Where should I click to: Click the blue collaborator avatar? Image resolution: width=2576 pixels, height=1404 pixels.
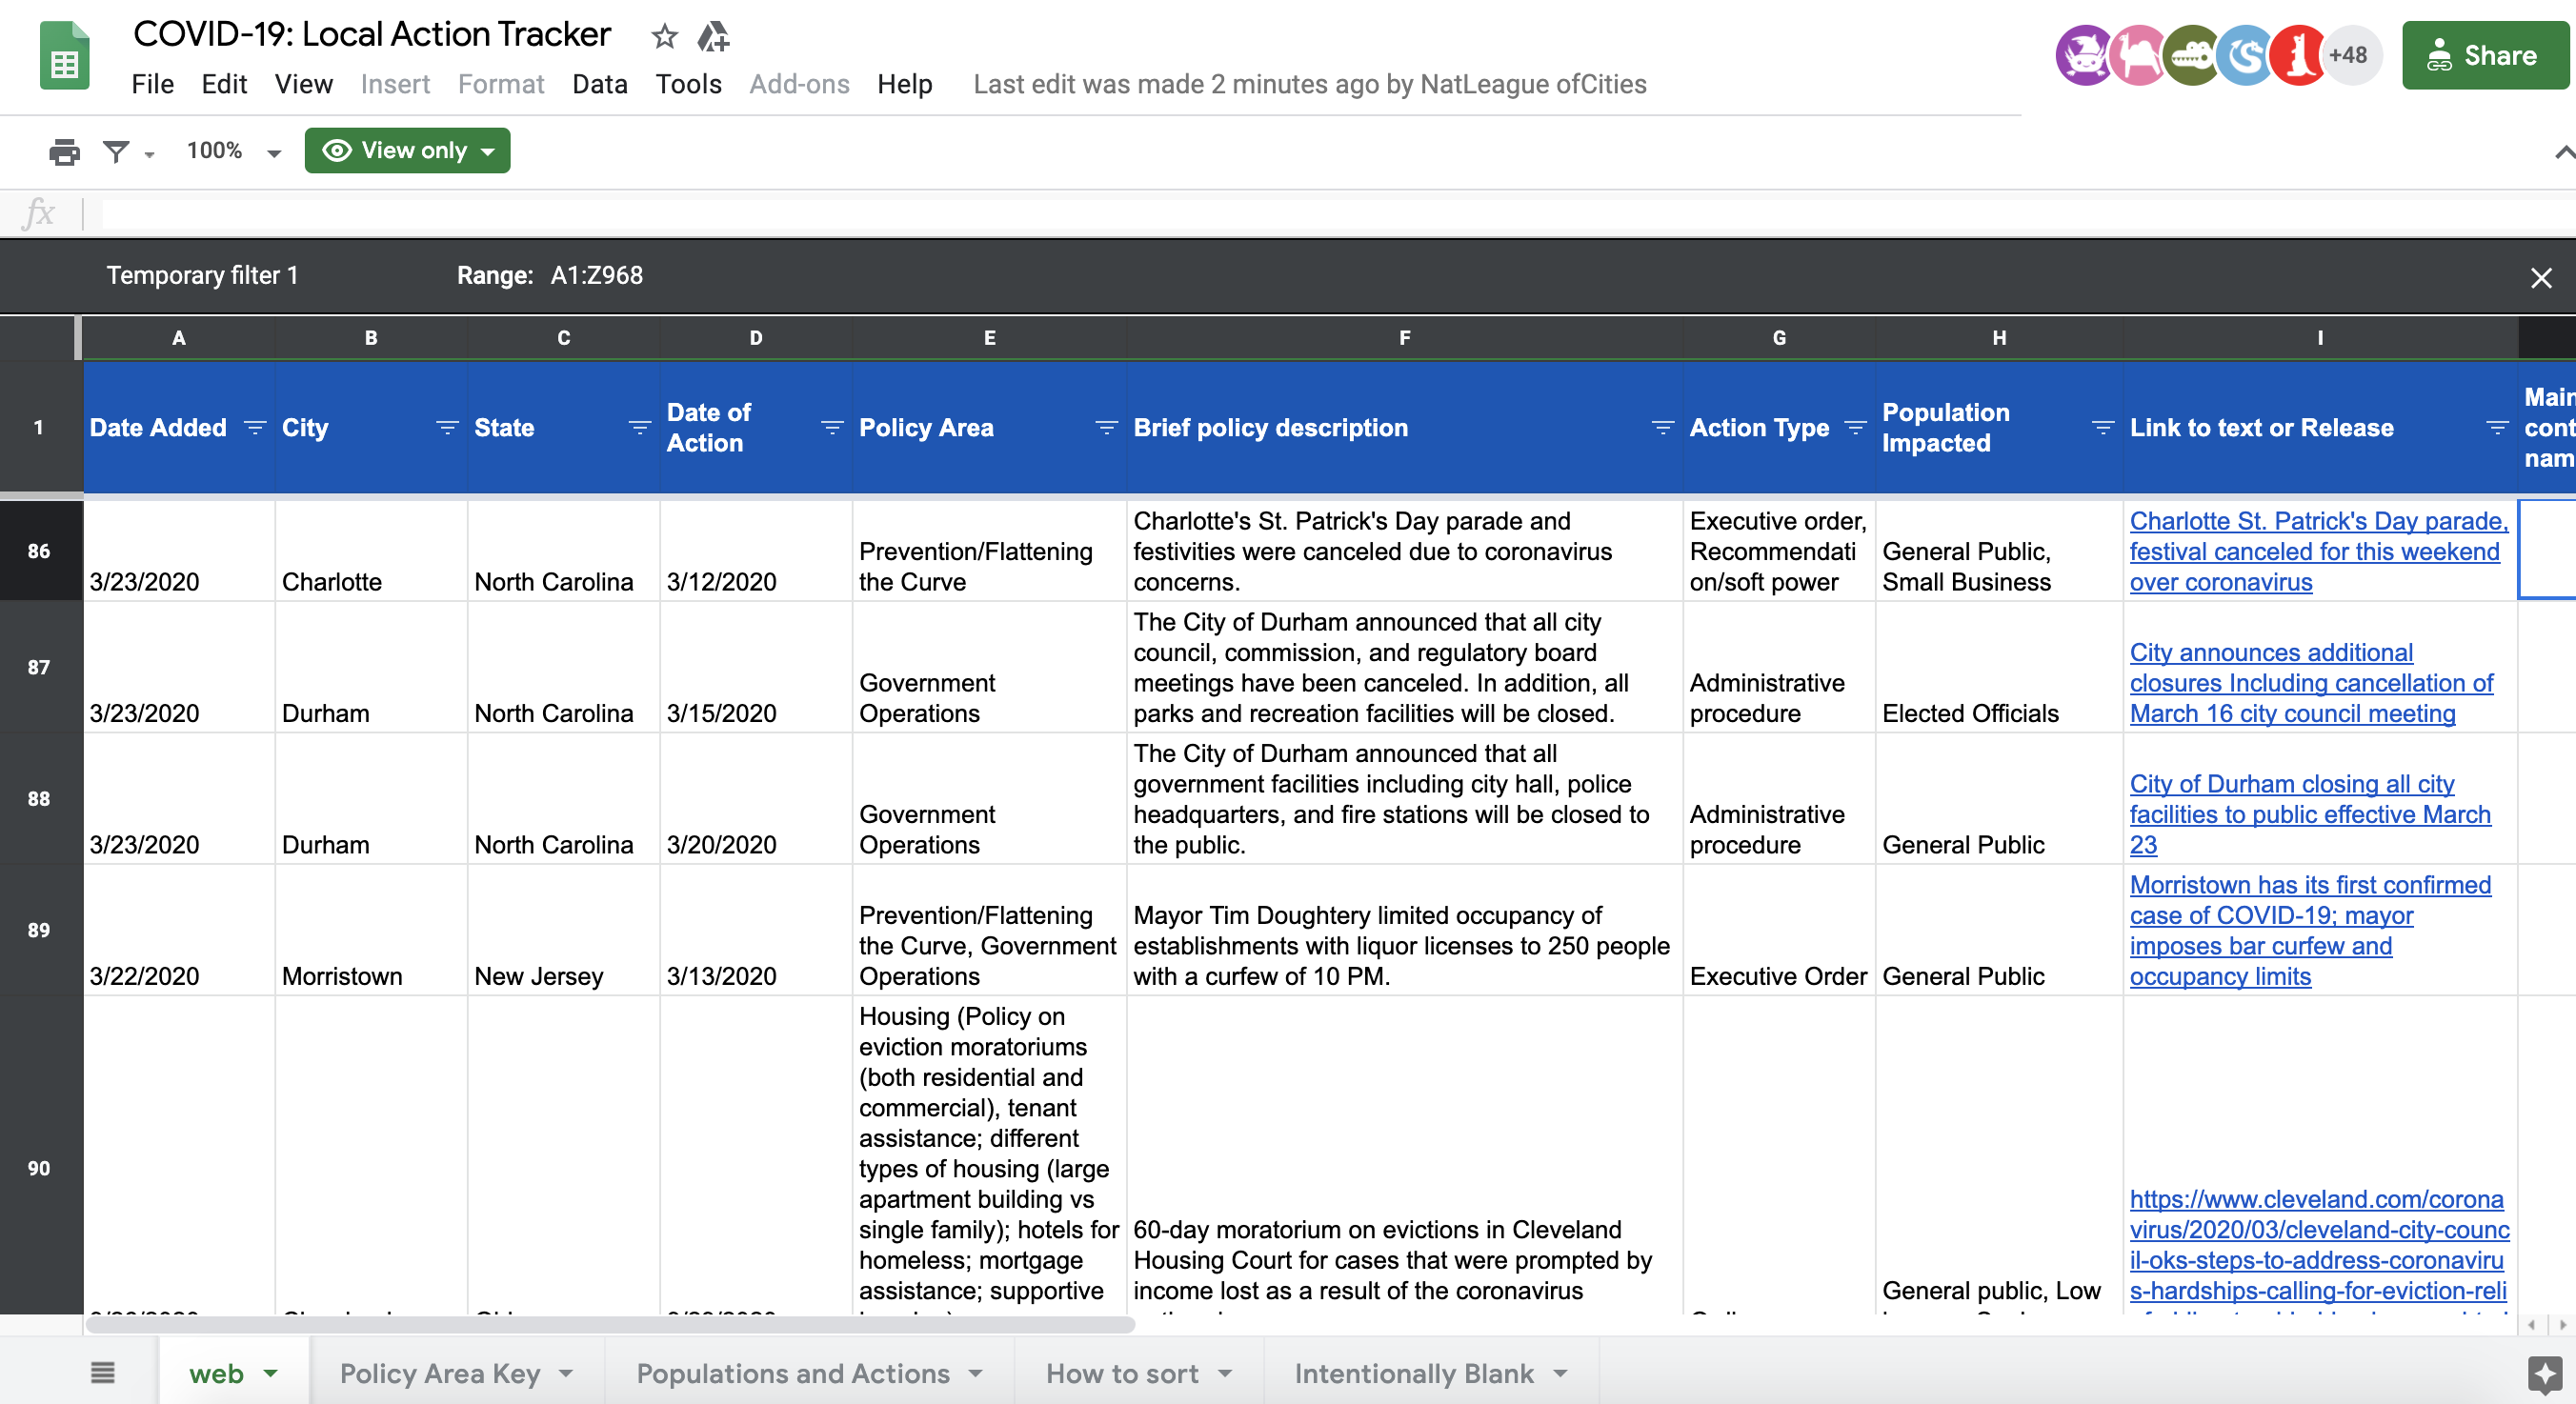pyautogui.click(x=2245, y=55)
